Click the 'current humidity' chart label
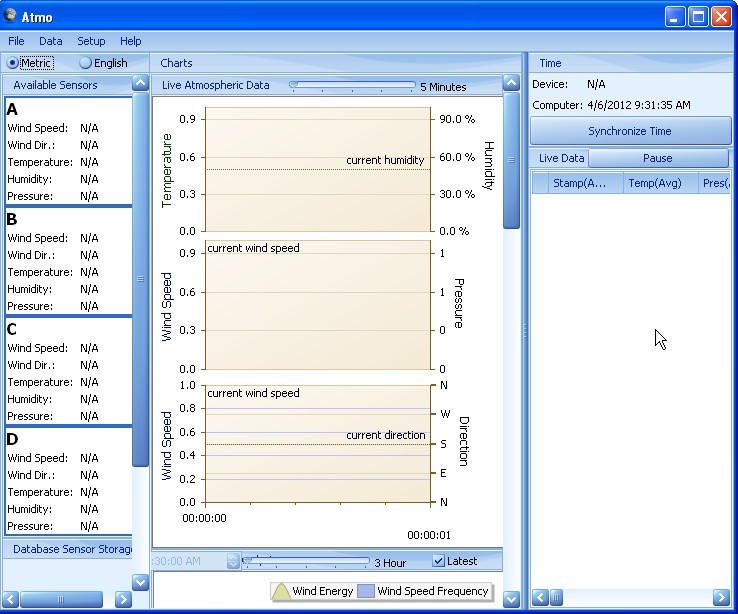The image size is (738, 614). tap(385, 160)
